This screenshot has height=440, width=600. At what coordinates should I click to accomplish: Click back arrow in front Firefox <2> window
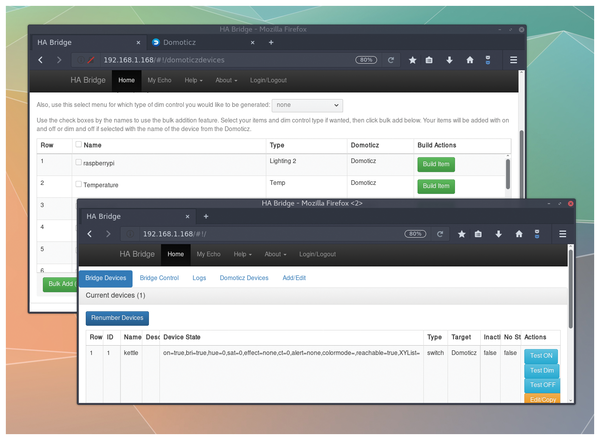(x=90, y=234)
